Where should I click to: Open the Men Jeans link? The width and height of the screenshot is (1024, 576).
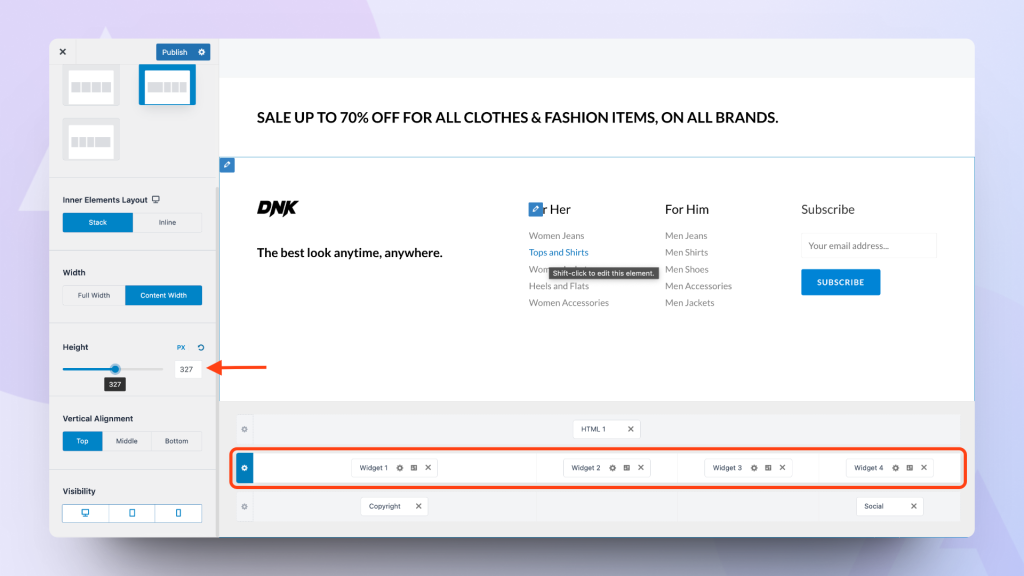[x=686, y=236]
